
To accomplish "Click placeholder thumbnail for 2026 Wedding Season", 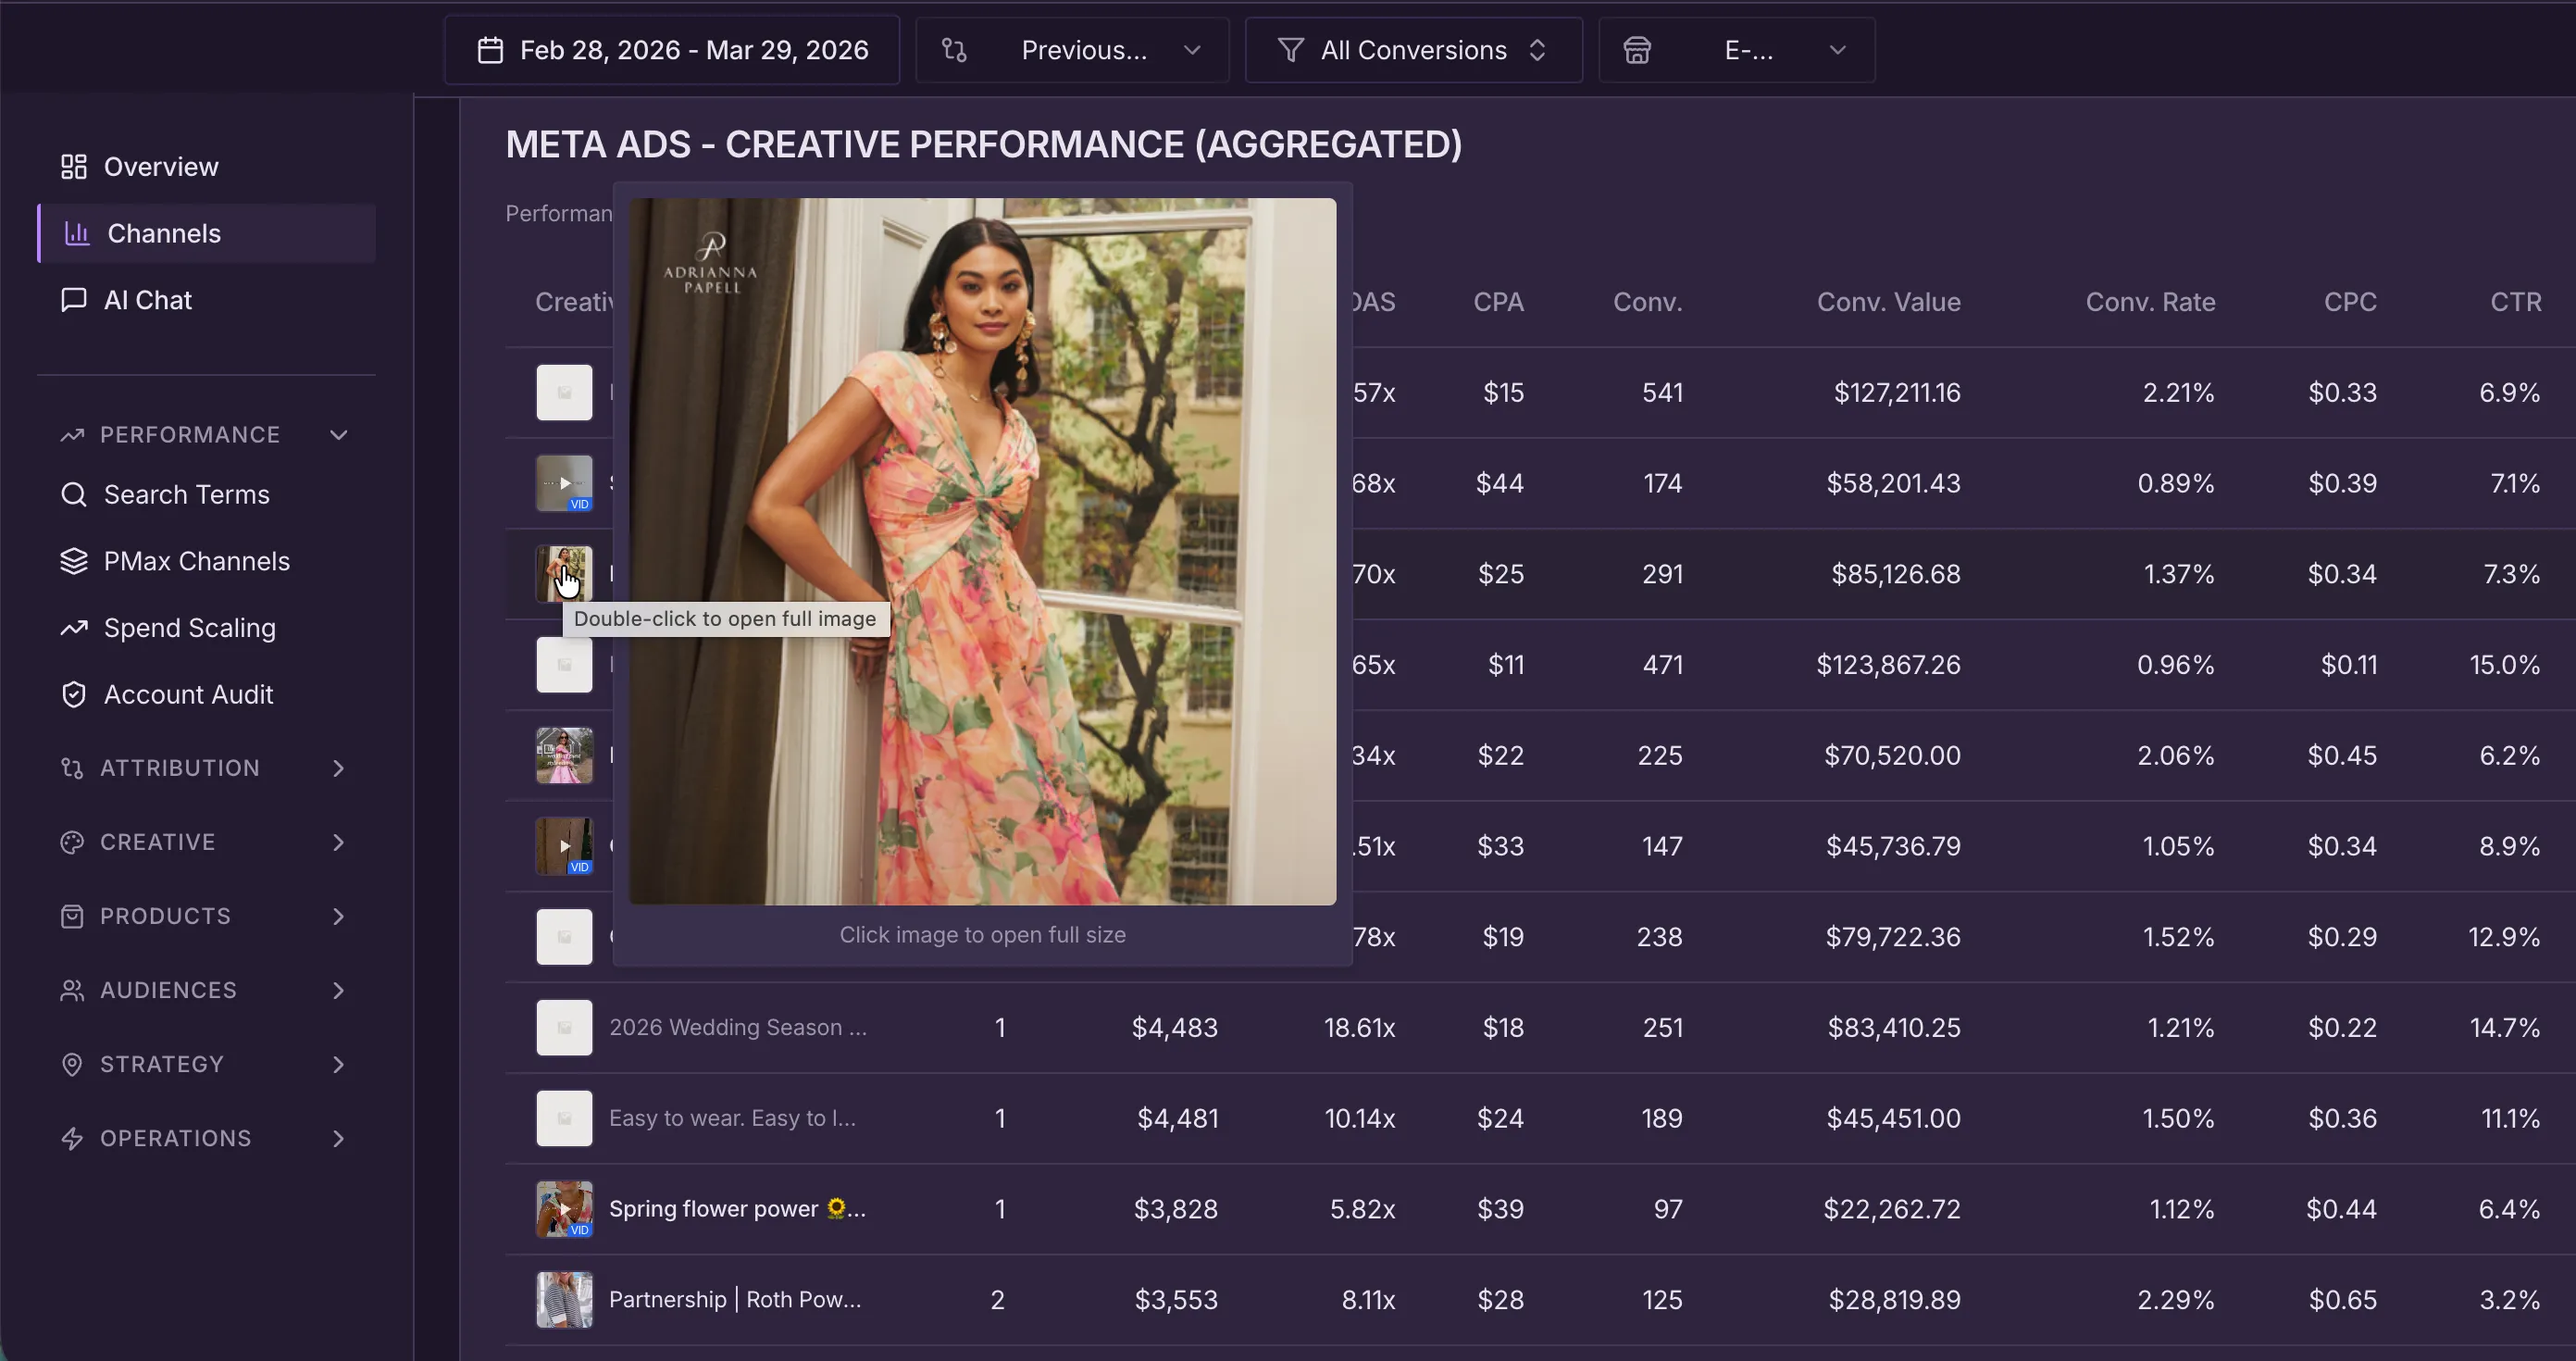I will [x=564, y=1028].
